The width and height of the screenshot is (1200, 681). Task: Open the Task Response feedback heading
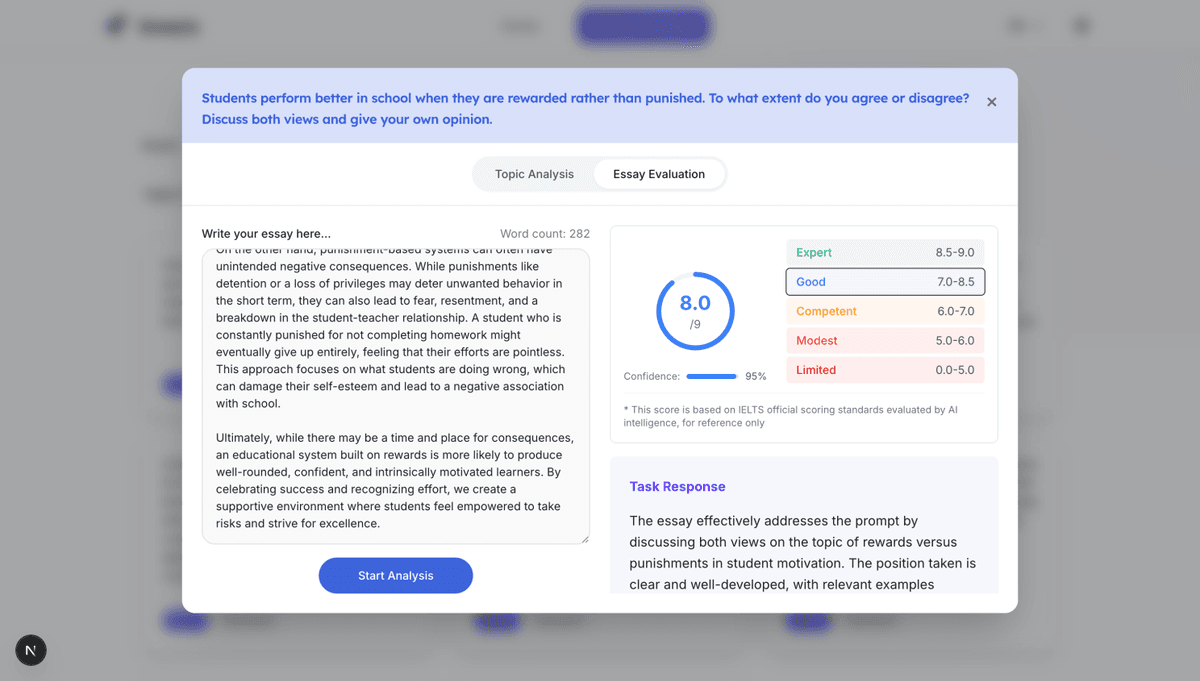point(677,487)
